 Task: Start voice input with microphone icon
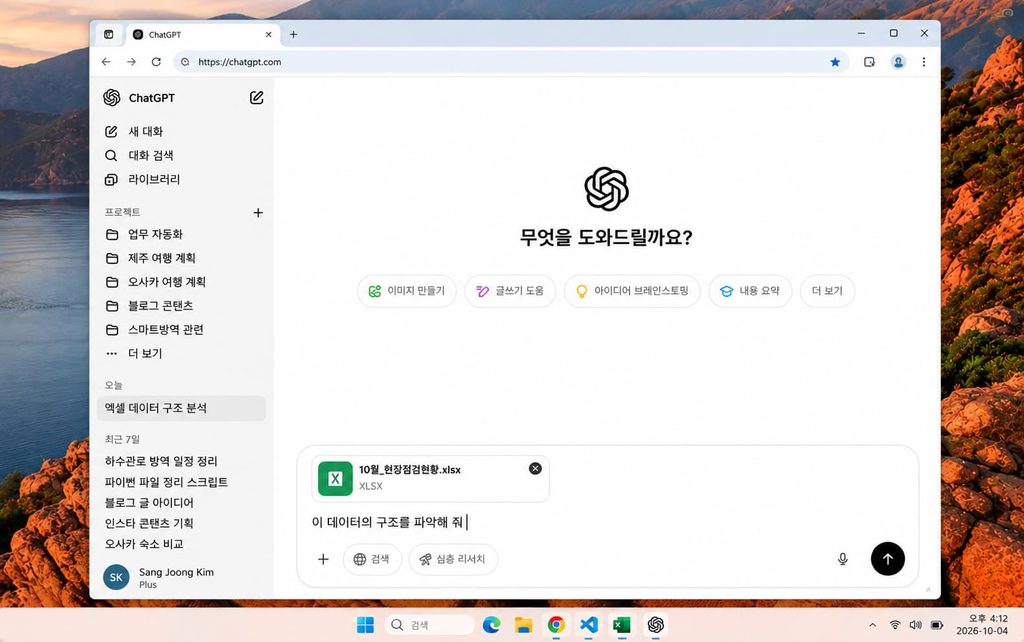[842, 559]
